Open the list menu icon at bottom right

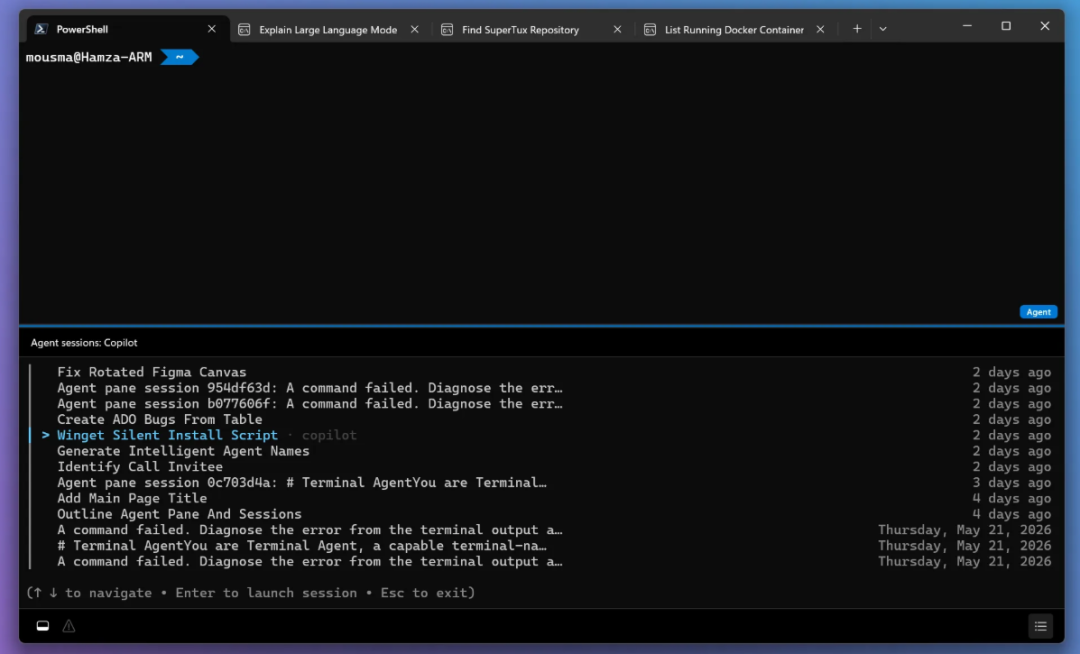pyautogui.click(x=1041, y=626)
